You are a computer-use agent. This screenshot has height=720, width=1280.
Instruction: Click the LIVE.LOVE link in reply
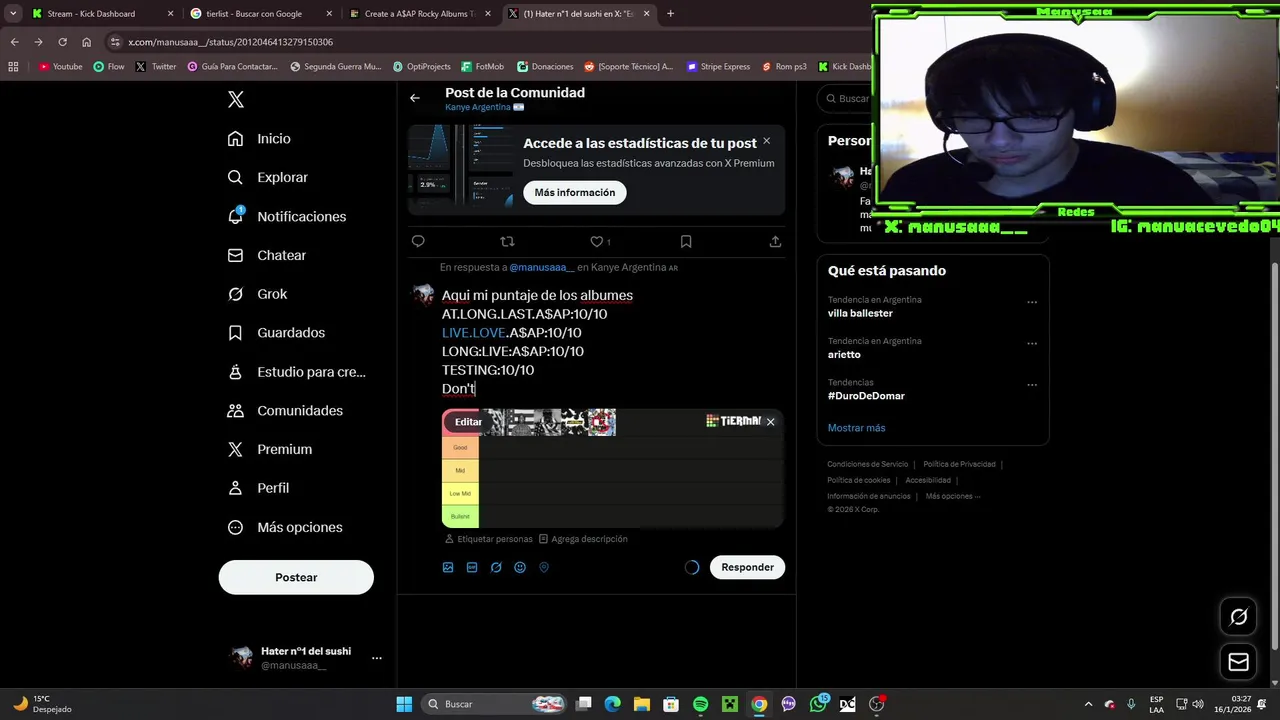474,333
